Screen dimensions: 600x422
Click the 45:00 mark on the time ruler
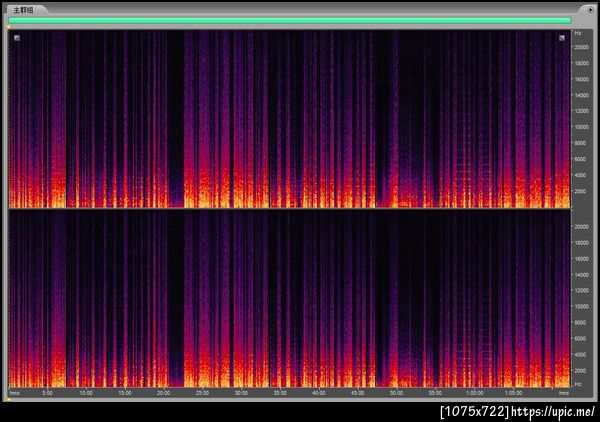point(358,393)
